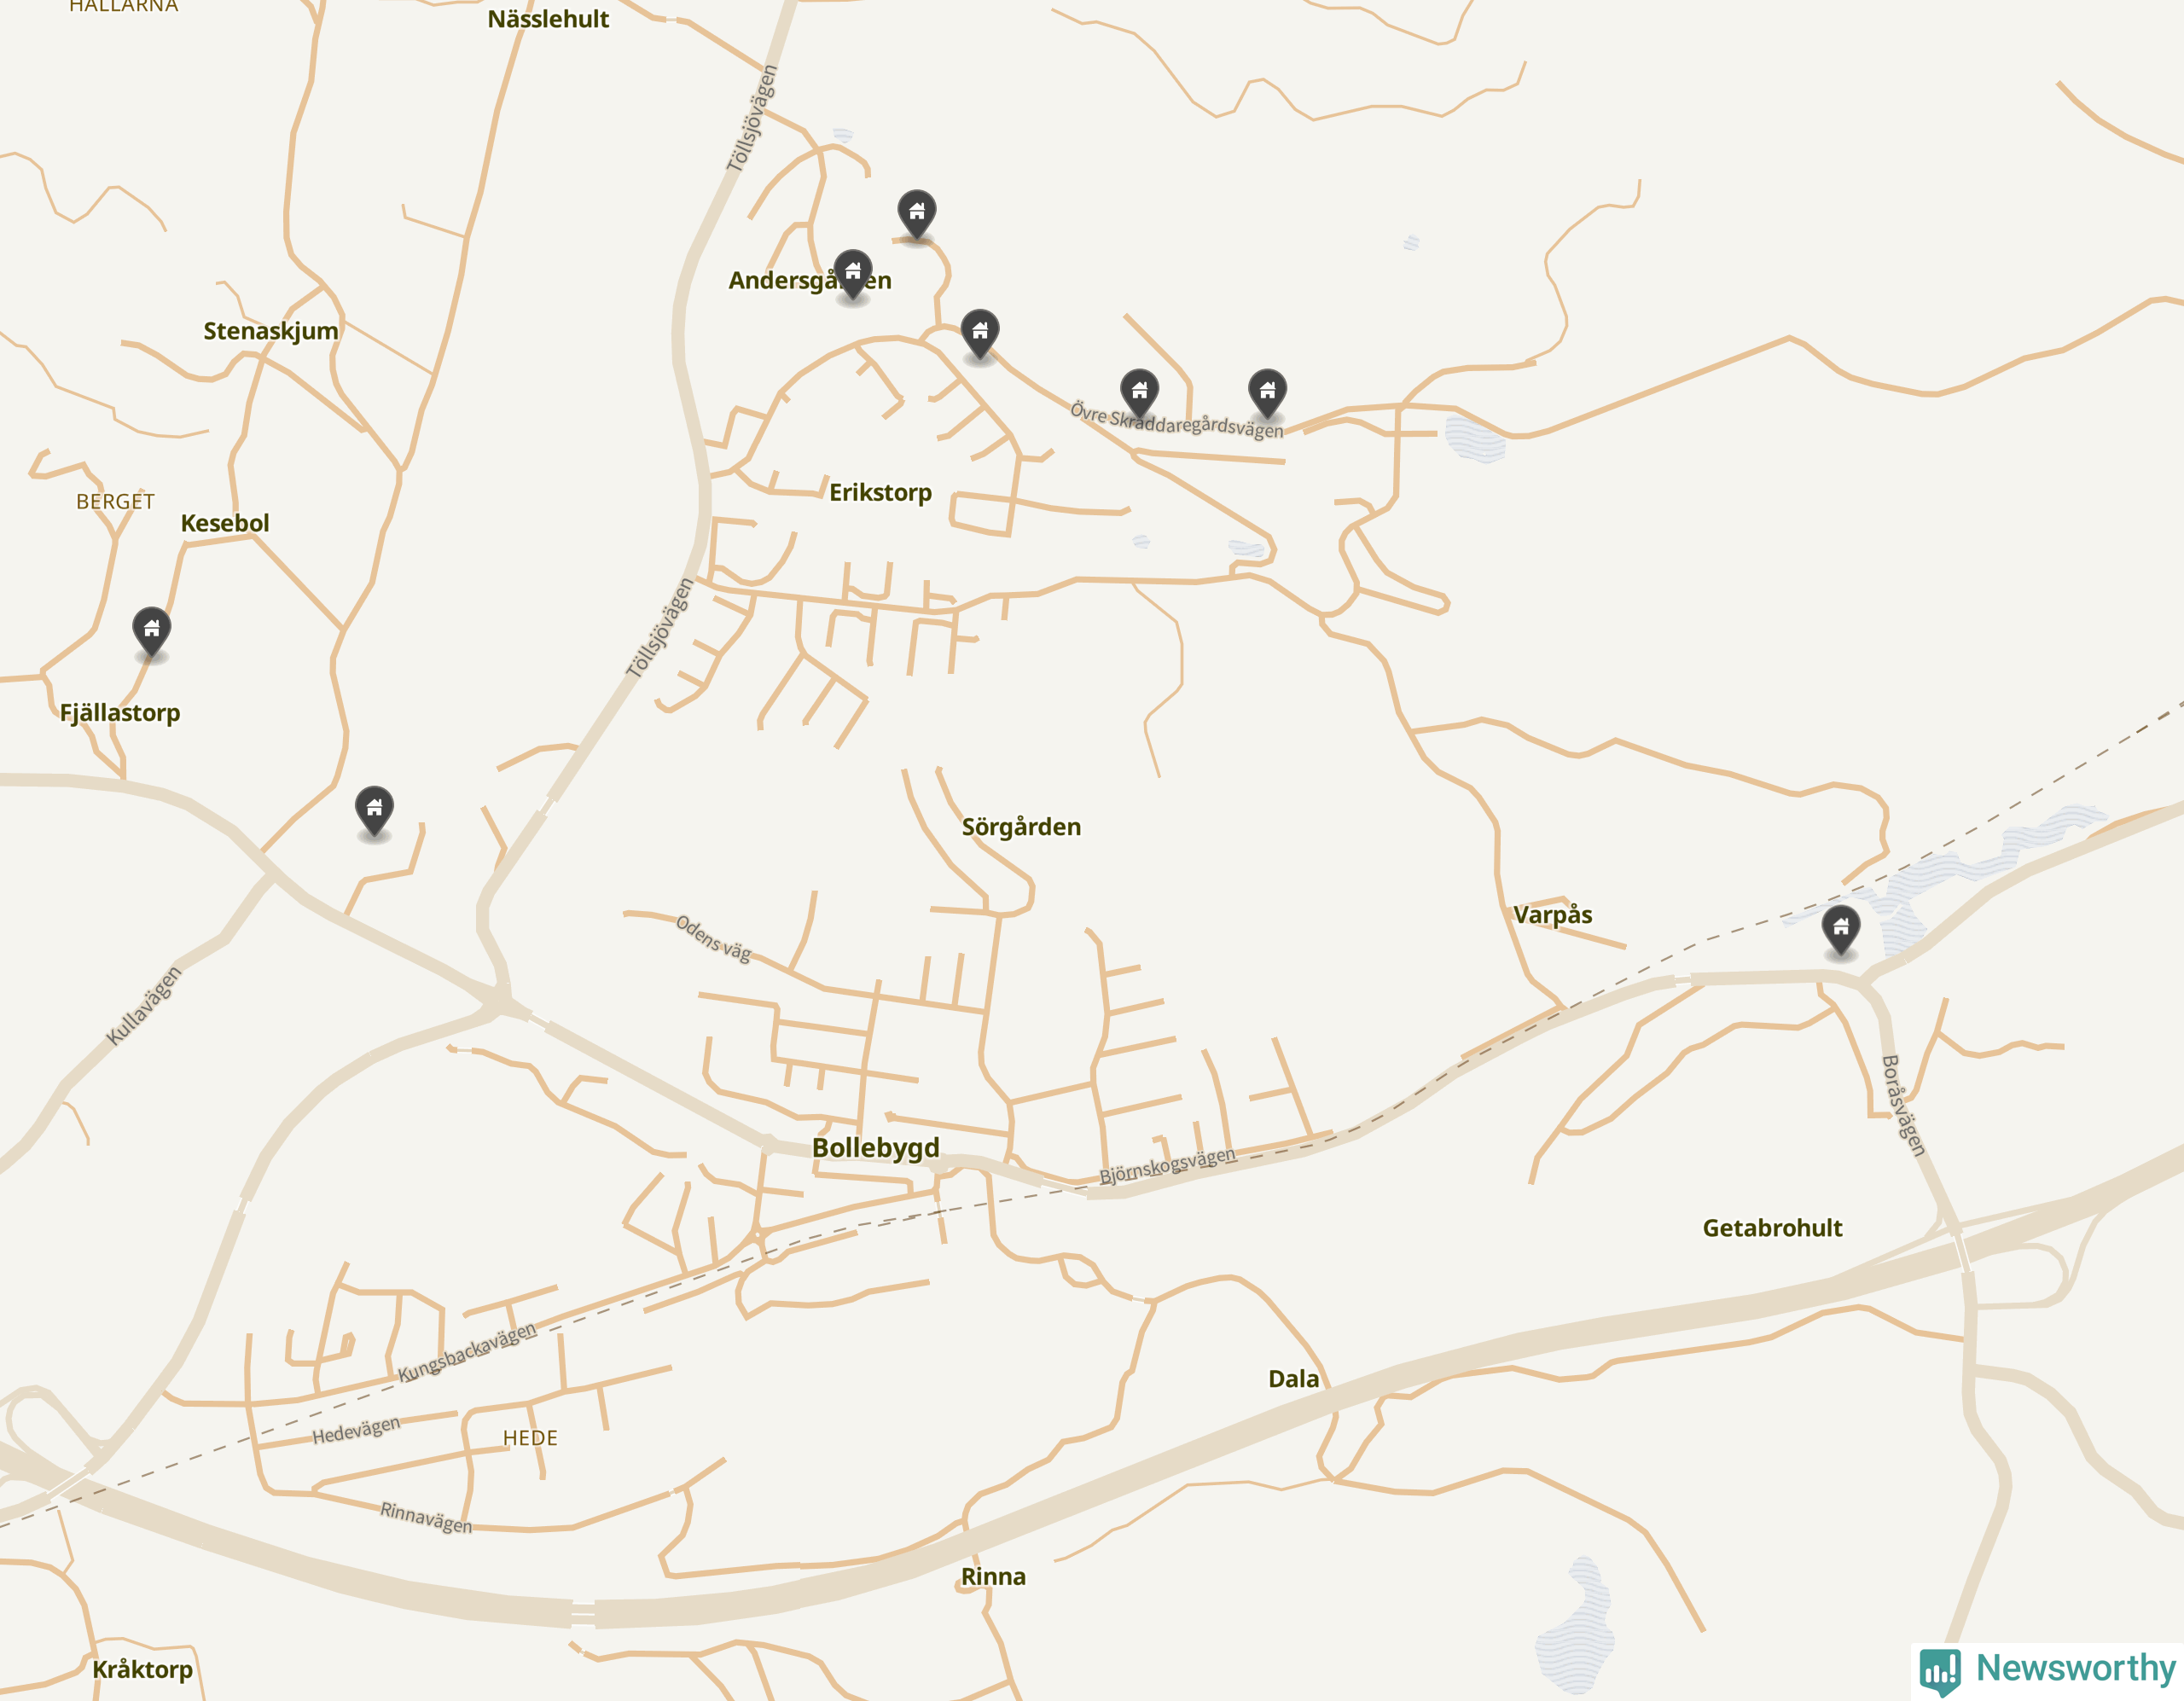Image resolution: width=2184 pixels, height=1701 pixels.
Task: Select the house marker above Fjällastorp
Action: coord(151,631)
